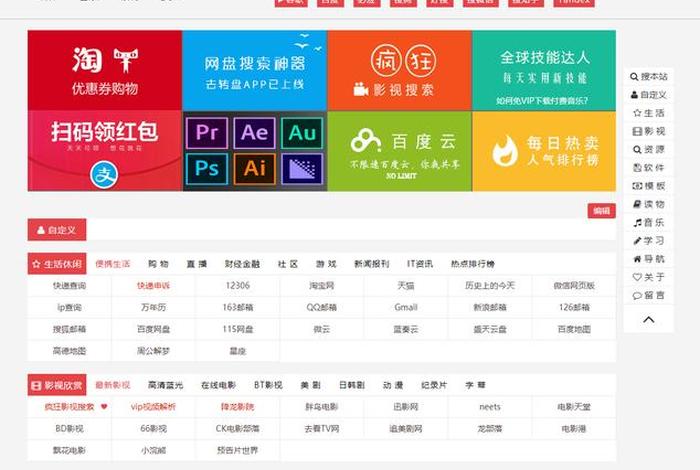700x470 pixels.
Task: Open the 百度网盘 link
Action: pos(153,329)
